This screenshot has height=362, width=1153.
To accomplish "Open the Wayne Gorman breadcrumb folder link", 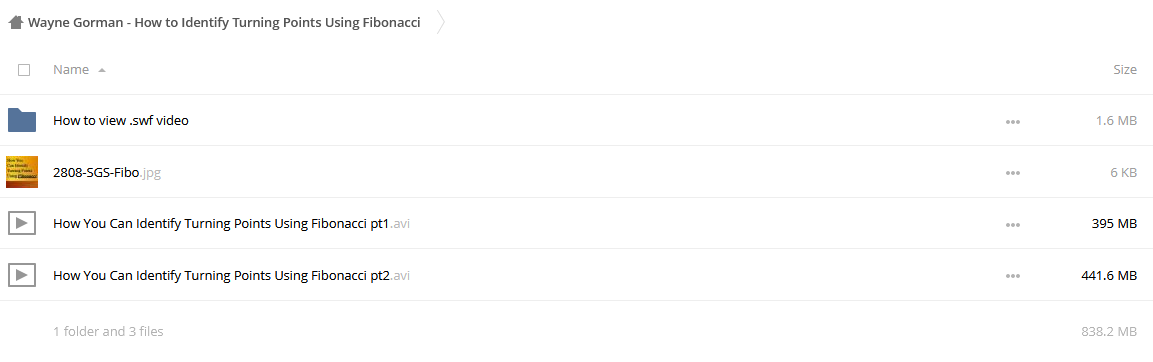I will pyautogui.click(x=224, y=23).
